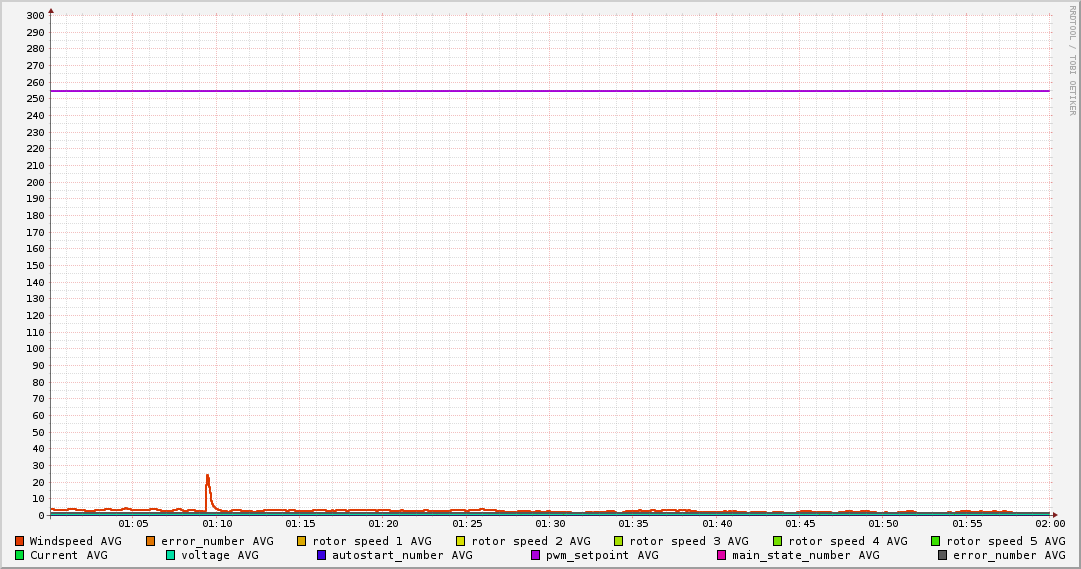Click the 'rotor speed 4 AVG' label
This screenshot has width=1081, height=569.
[x=848, y=541]
